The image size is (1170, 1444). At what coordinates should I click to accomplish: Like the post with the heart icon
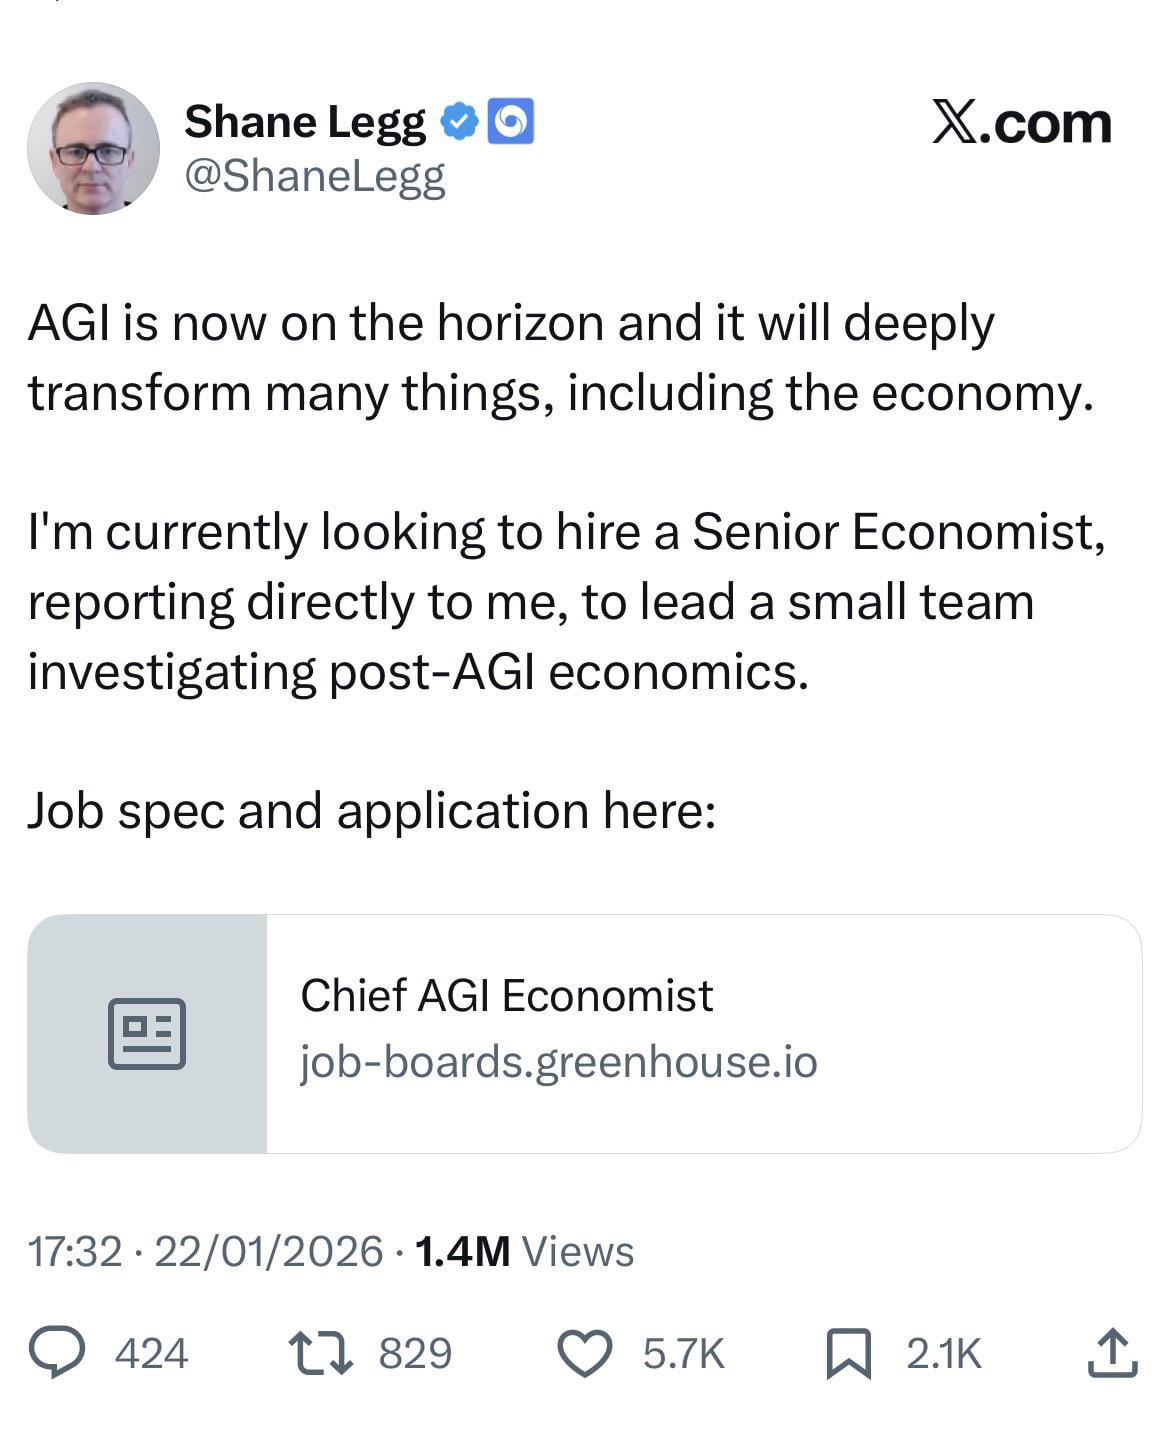(584, 1353)
